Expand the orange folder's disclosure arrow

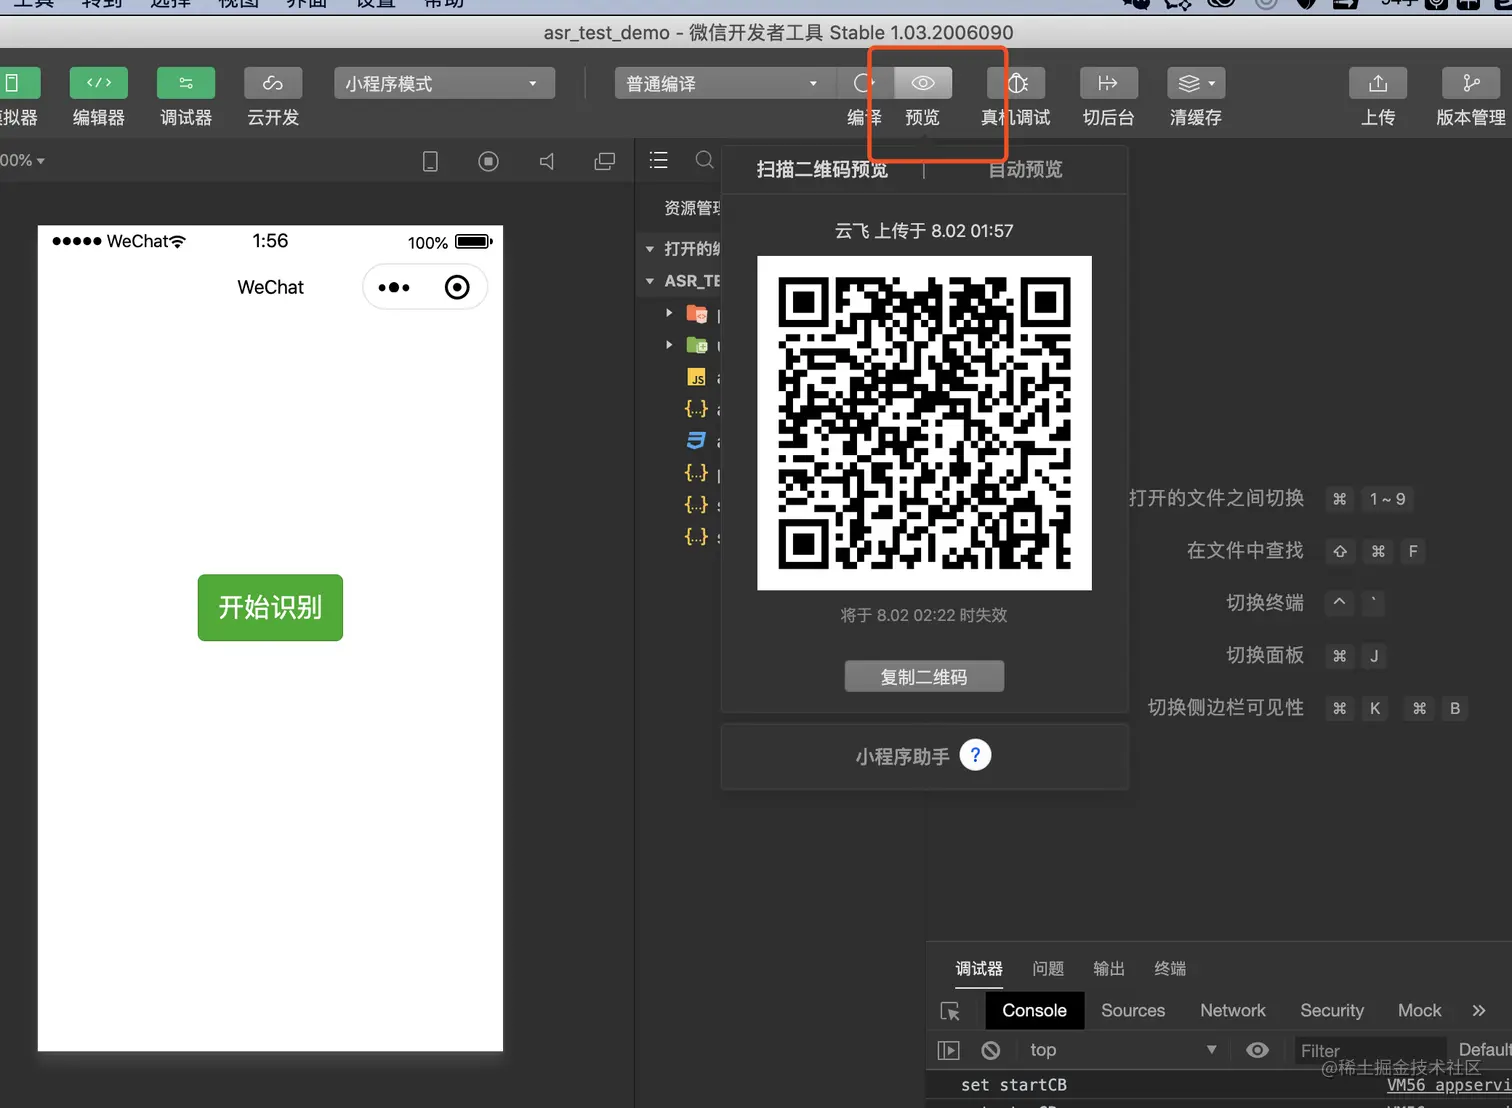[x=669, y=313]
